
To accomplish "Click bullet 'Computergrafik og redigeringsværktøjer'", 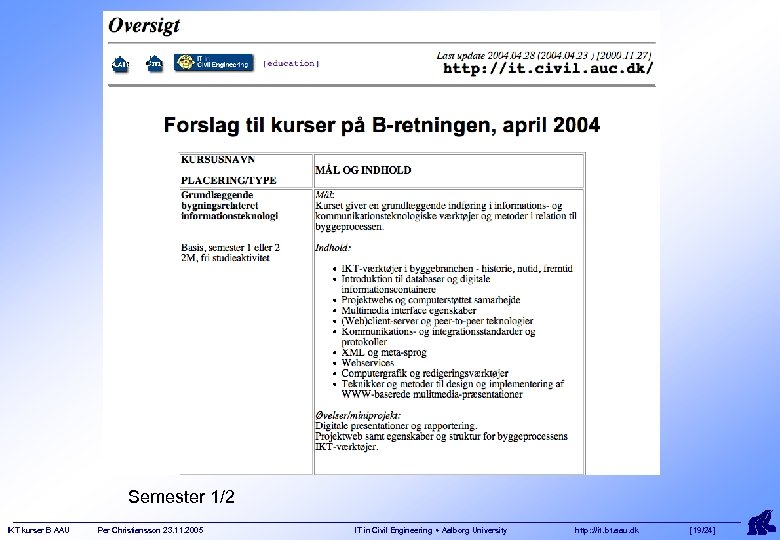I will pyautogui.click(x=424, y=373).
